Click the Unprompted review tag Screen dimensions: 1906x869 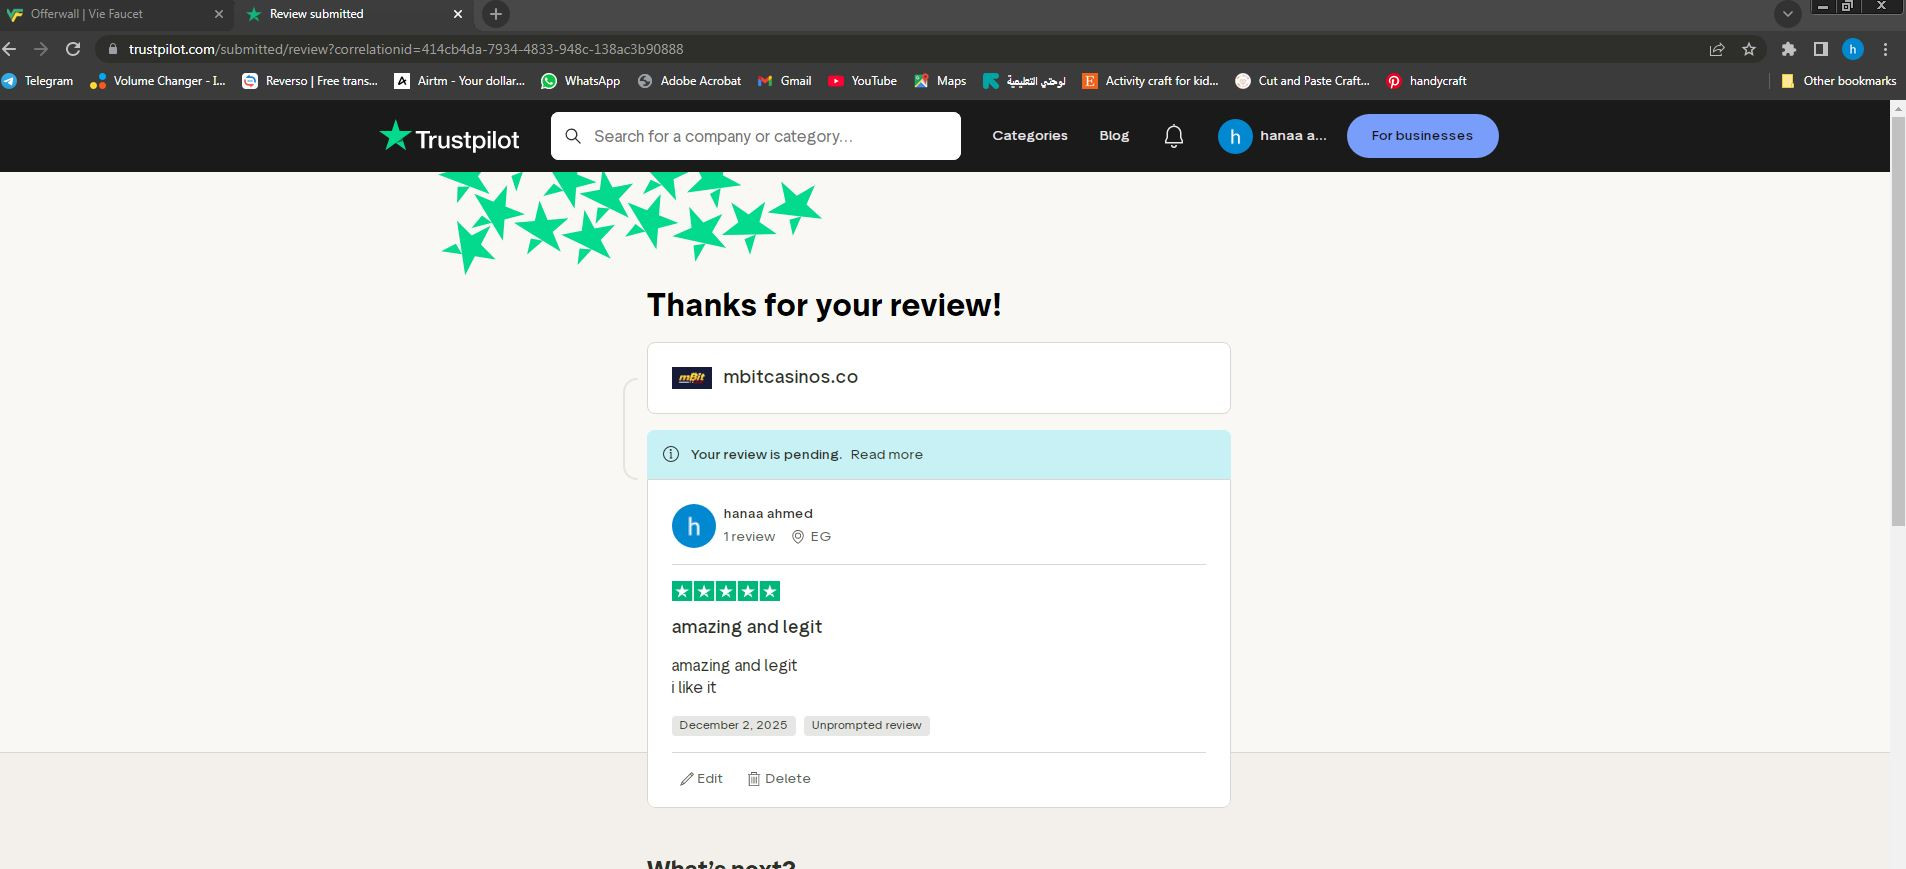point(867,725)
